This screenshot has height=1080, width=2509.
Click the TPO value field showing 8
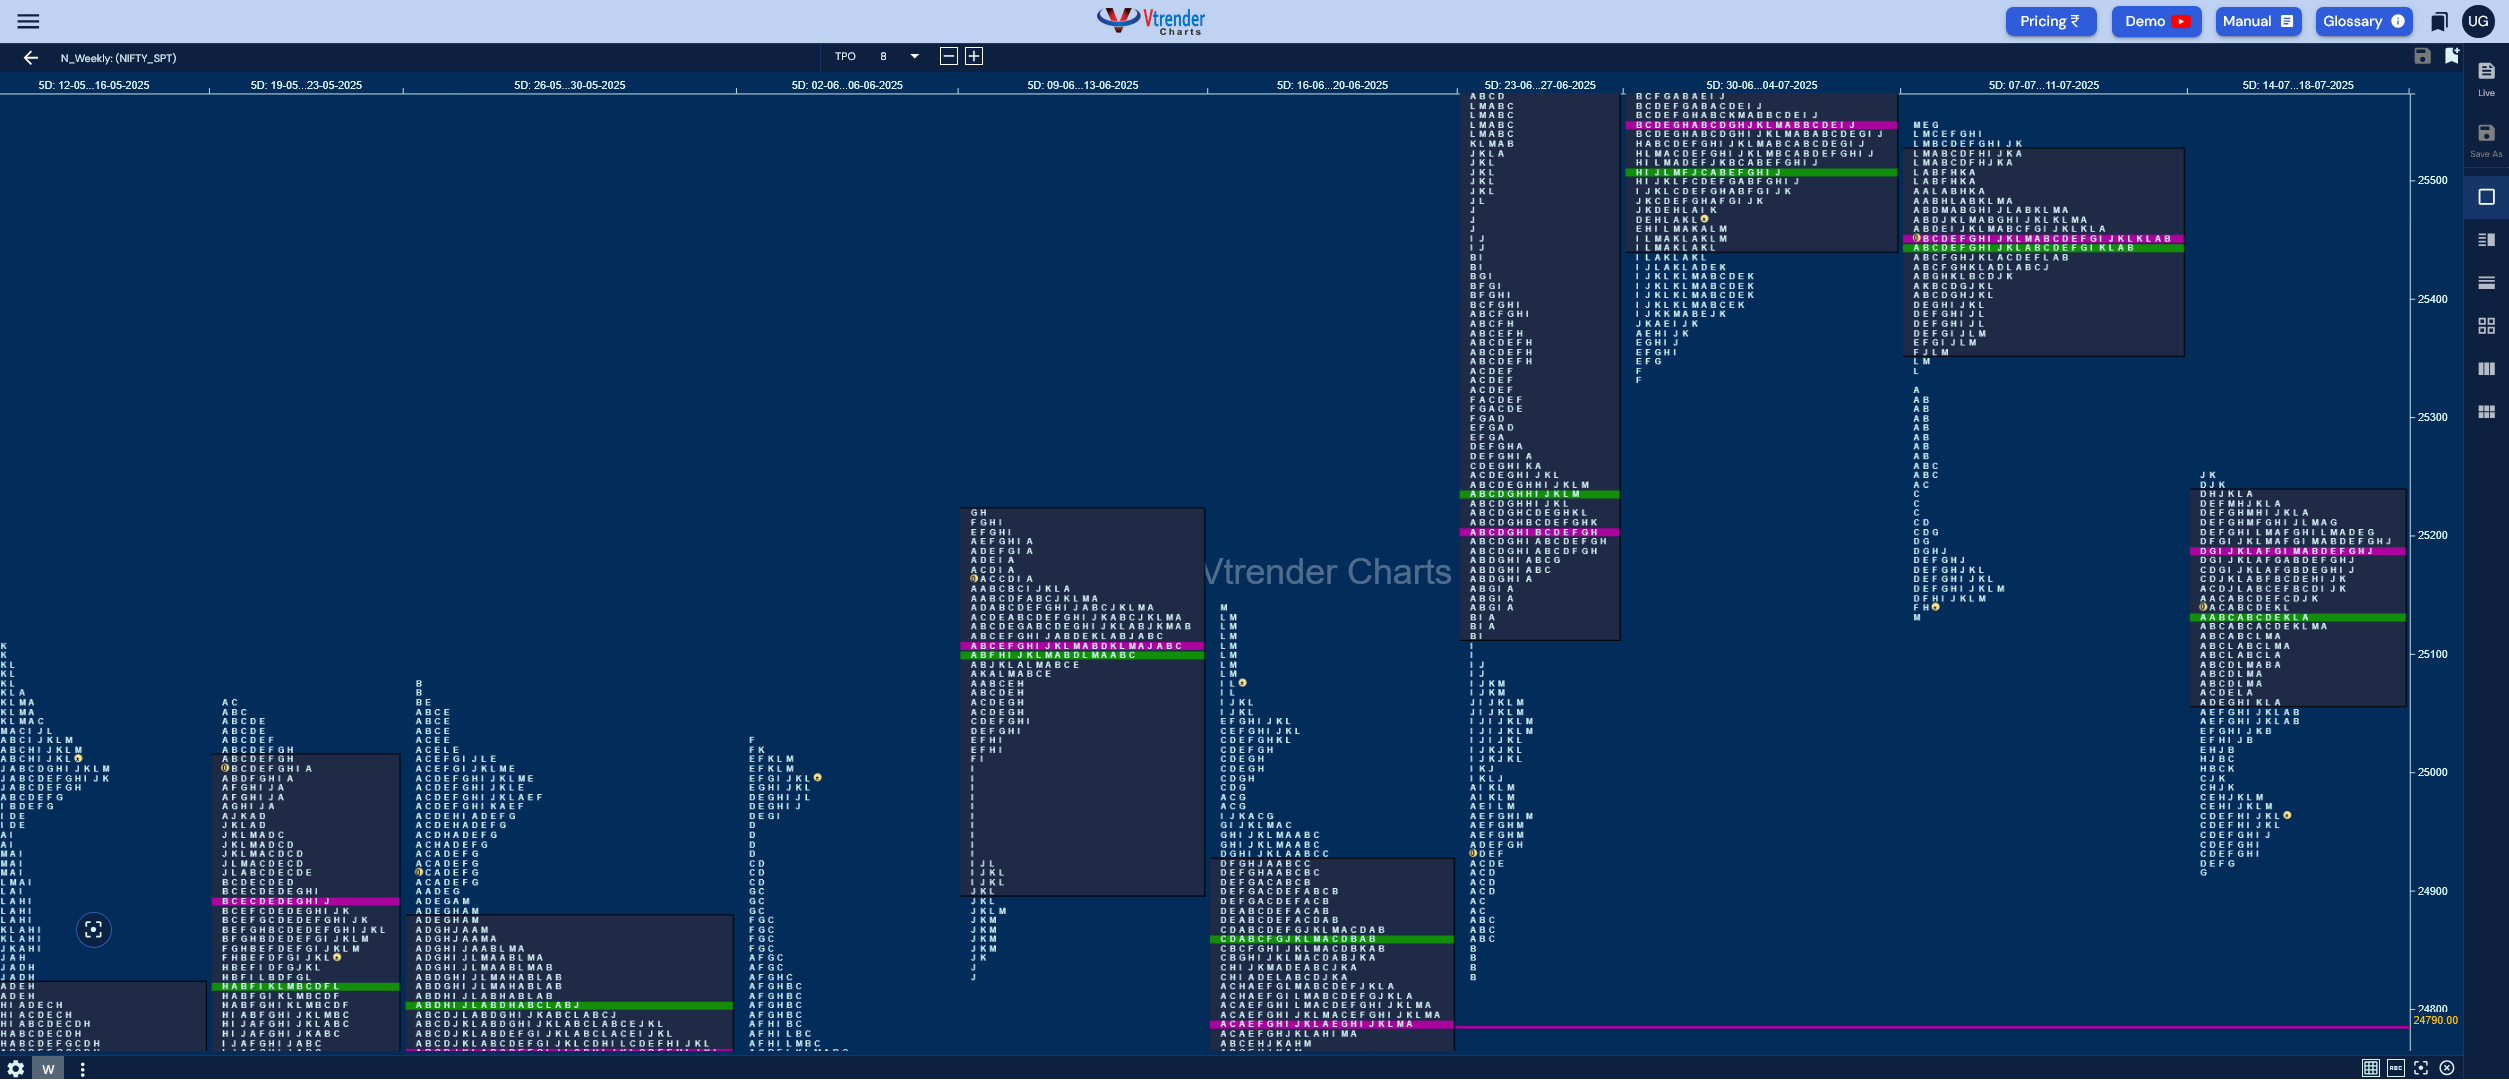(x=884, y=56)
